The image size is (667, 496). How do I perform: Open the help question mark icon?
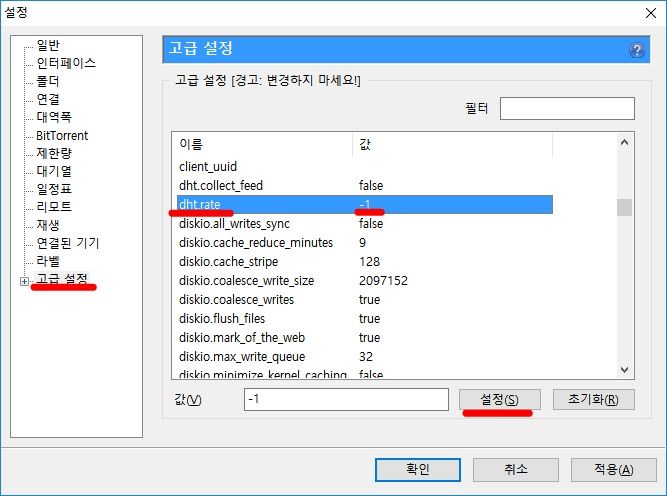[636, 50]
